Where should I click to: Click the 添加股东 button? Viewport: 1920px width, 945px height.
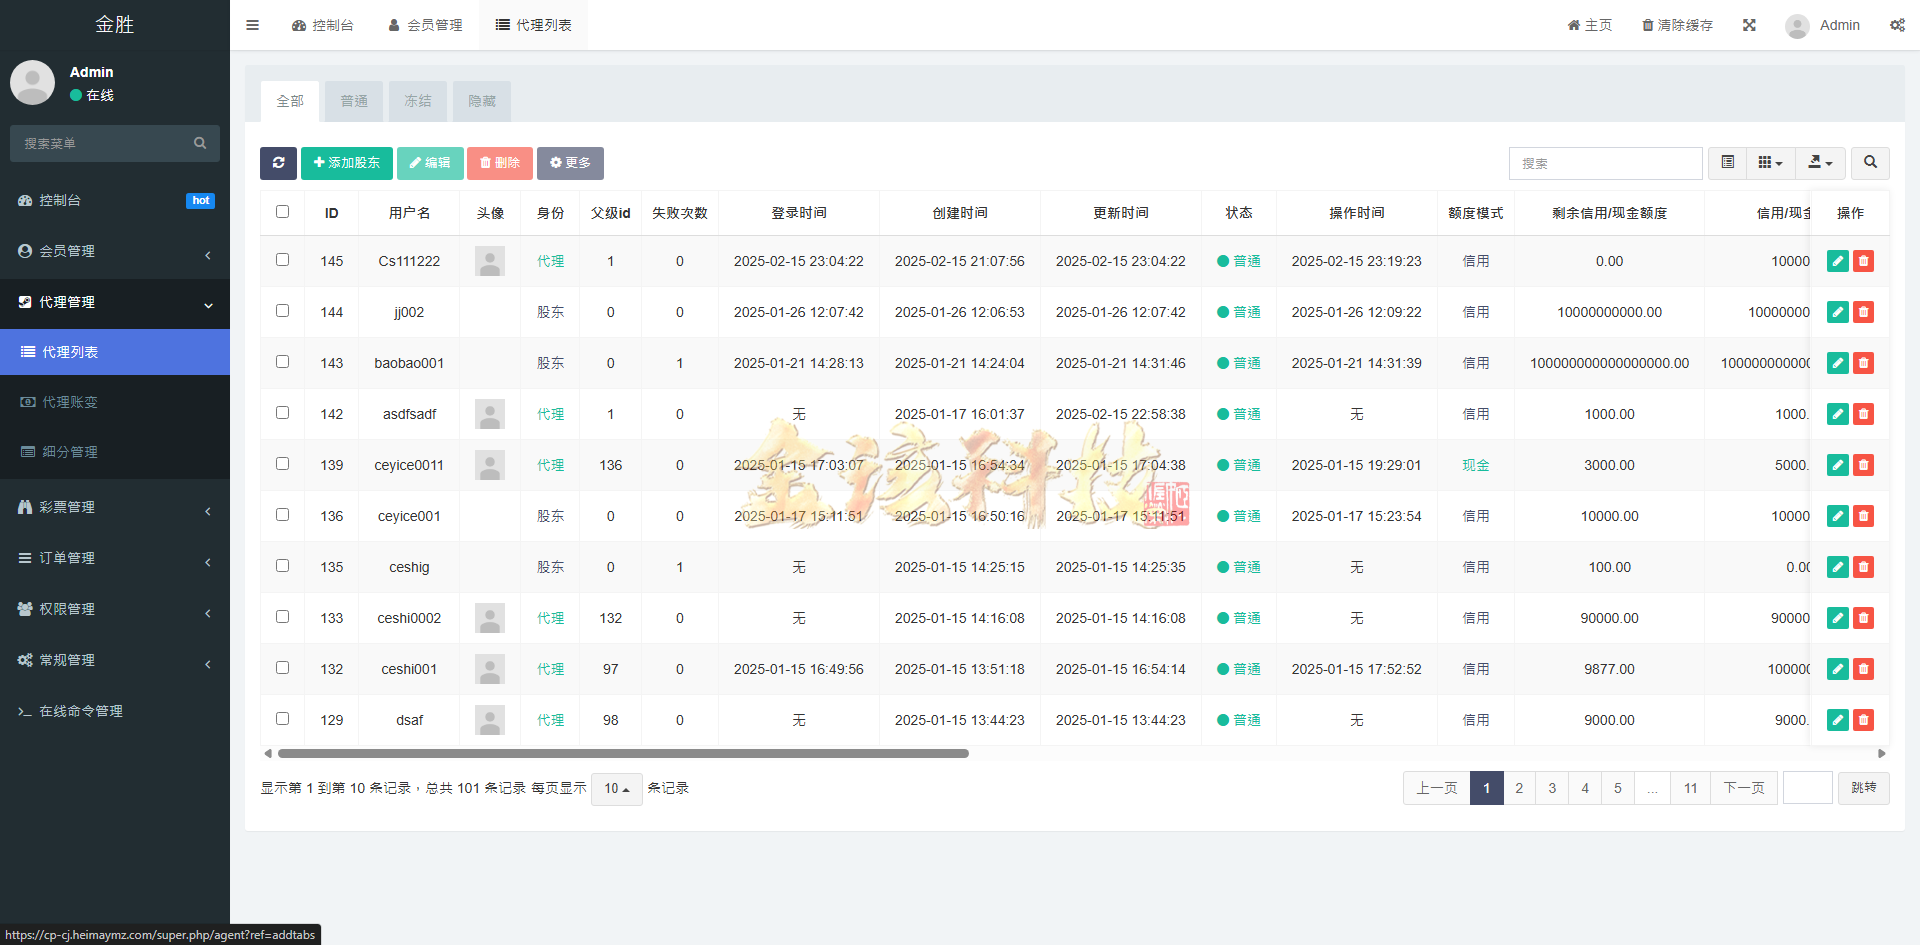click(347, 163)
